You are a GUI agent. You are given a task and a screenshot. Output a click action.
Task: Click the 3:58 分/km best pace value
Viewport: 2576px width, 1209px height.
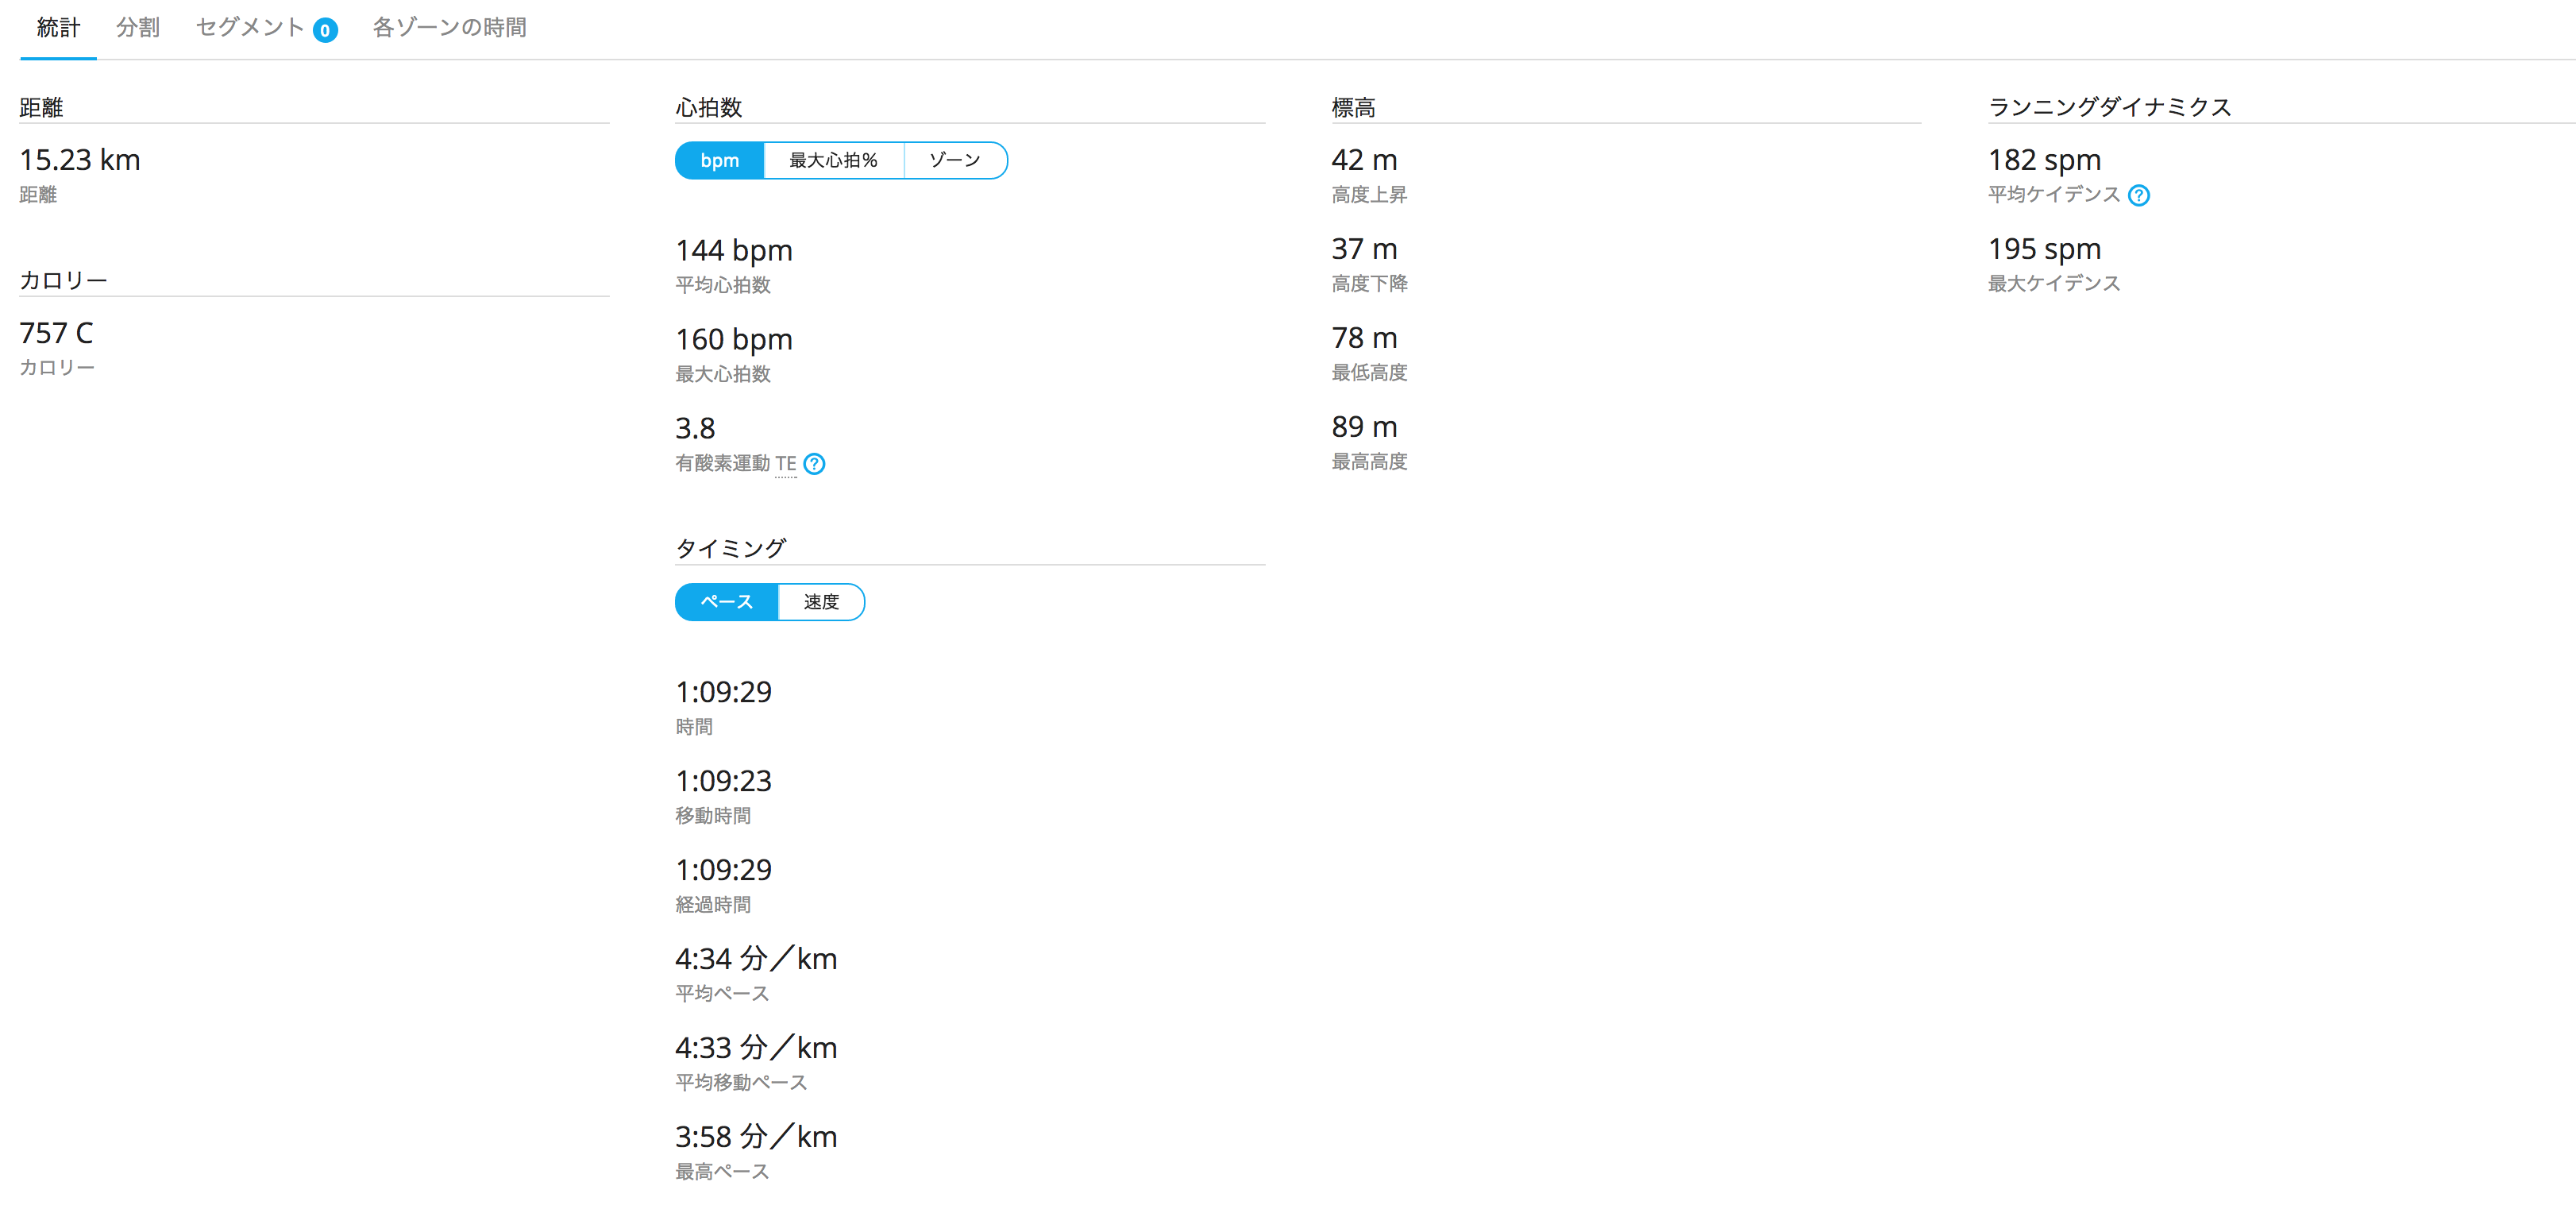pos(756,1137)
